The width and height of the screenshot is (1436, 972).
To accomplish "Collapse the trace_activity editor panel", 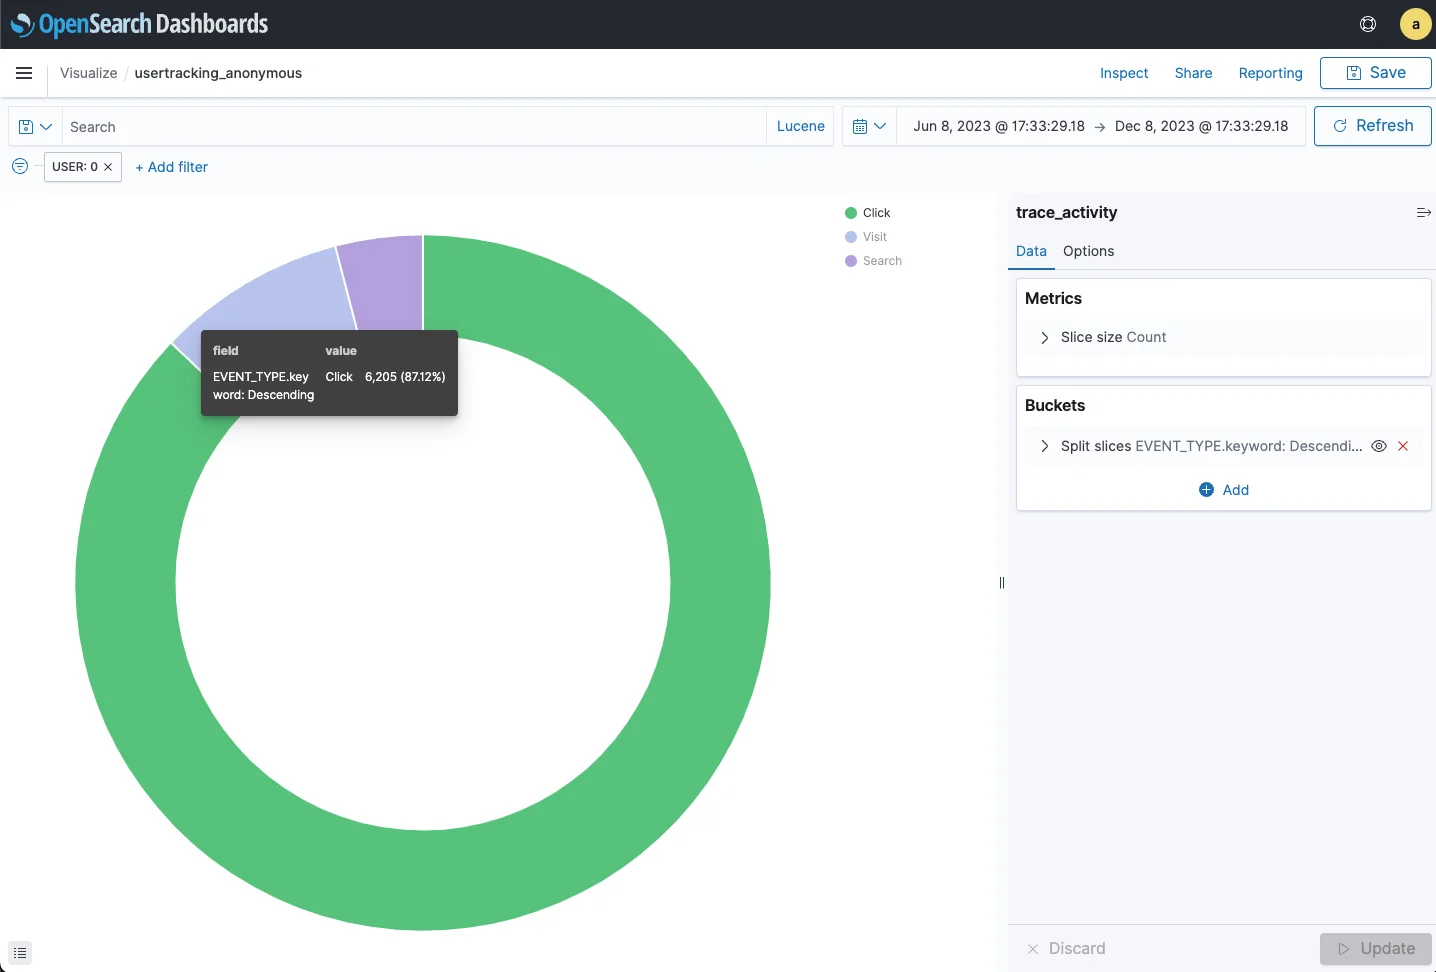I will [1423, 213].
